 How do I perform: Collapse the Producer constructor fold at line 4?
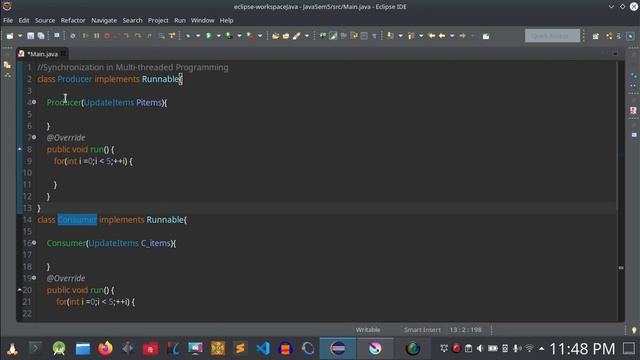click(x=34, y=102)
